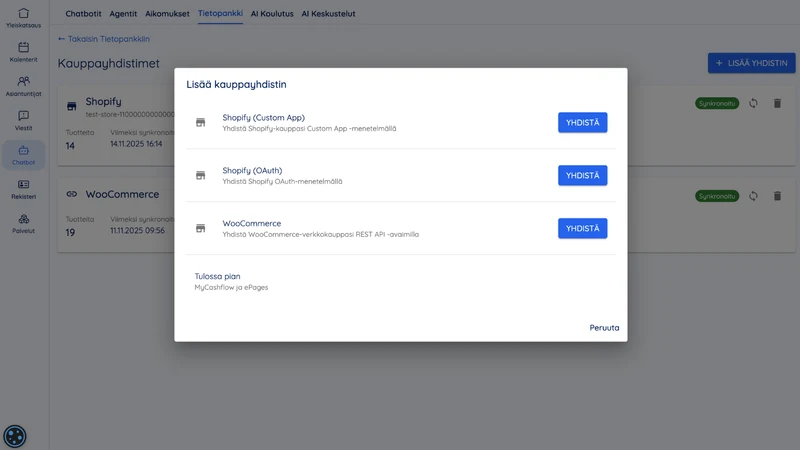Click sync date 14.11.2025 16:14
This screenshot has width=800, height=450.
tap(136, 144)
